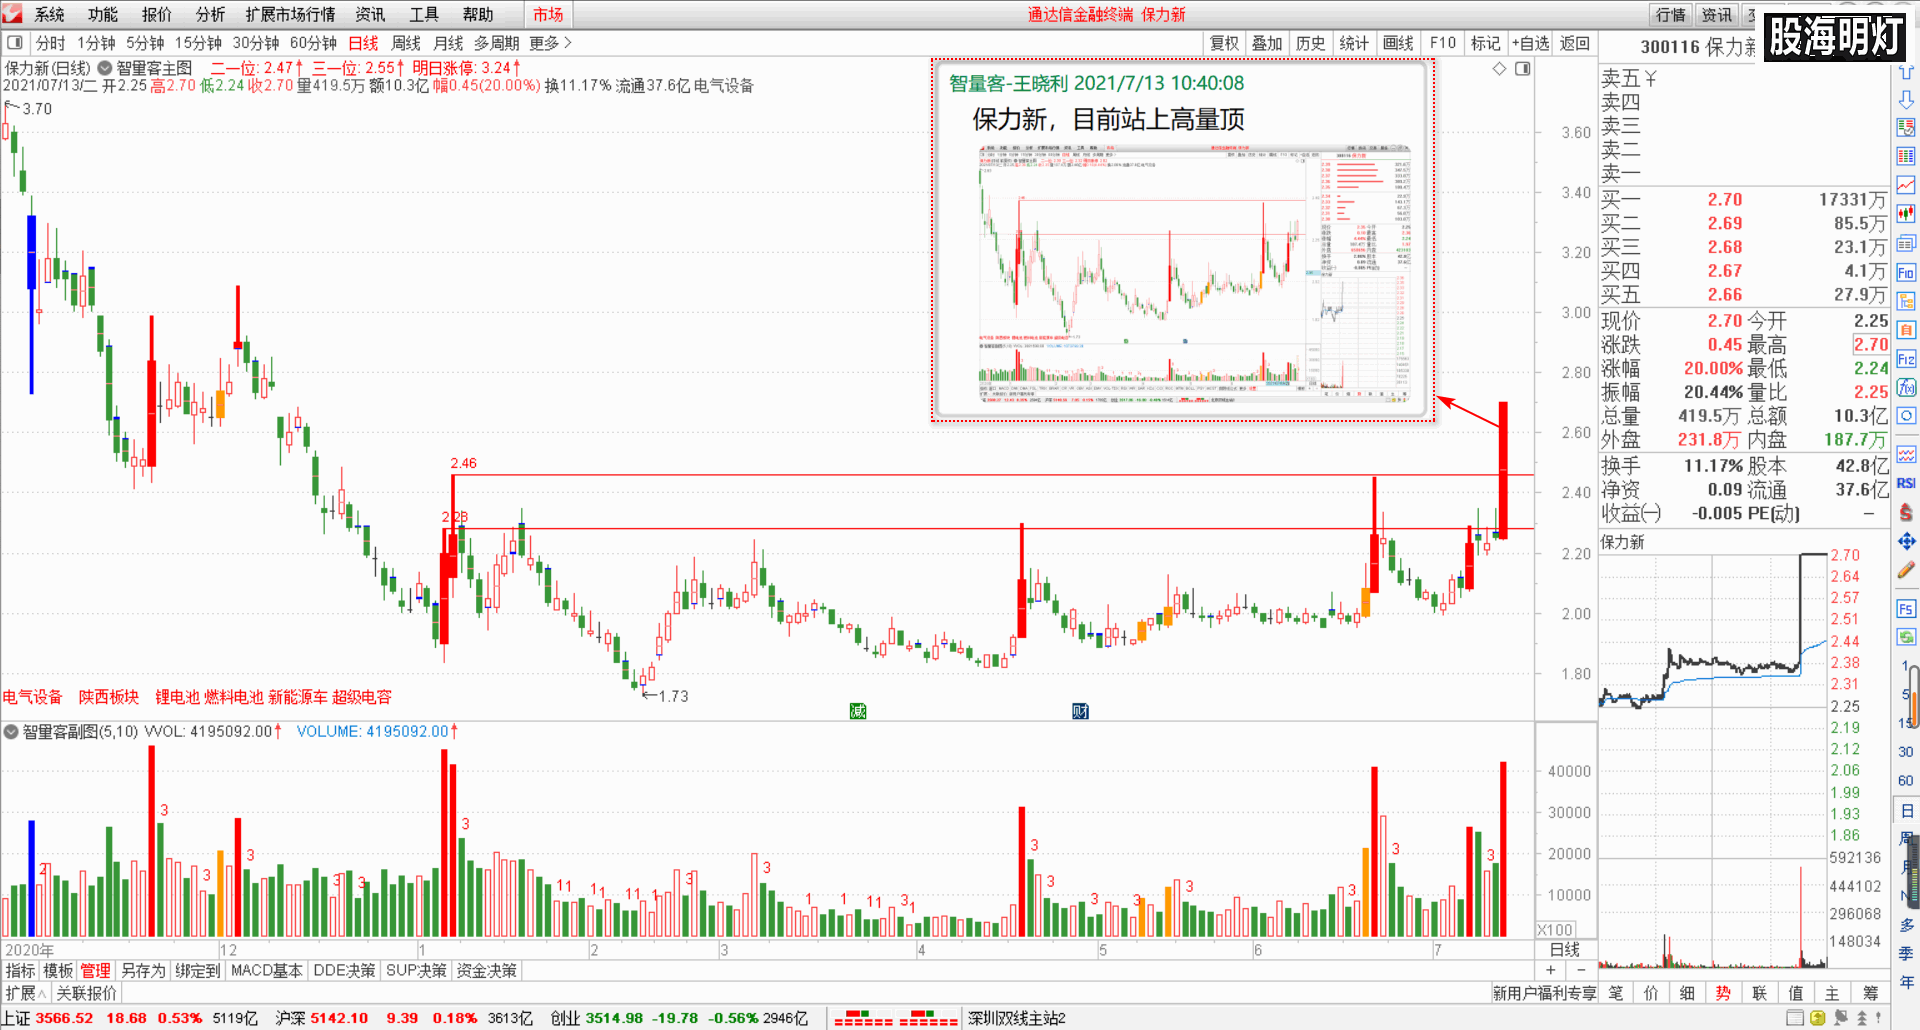
Task: Click the F10 company info sidebar icon
Action: pos(1906,272)
